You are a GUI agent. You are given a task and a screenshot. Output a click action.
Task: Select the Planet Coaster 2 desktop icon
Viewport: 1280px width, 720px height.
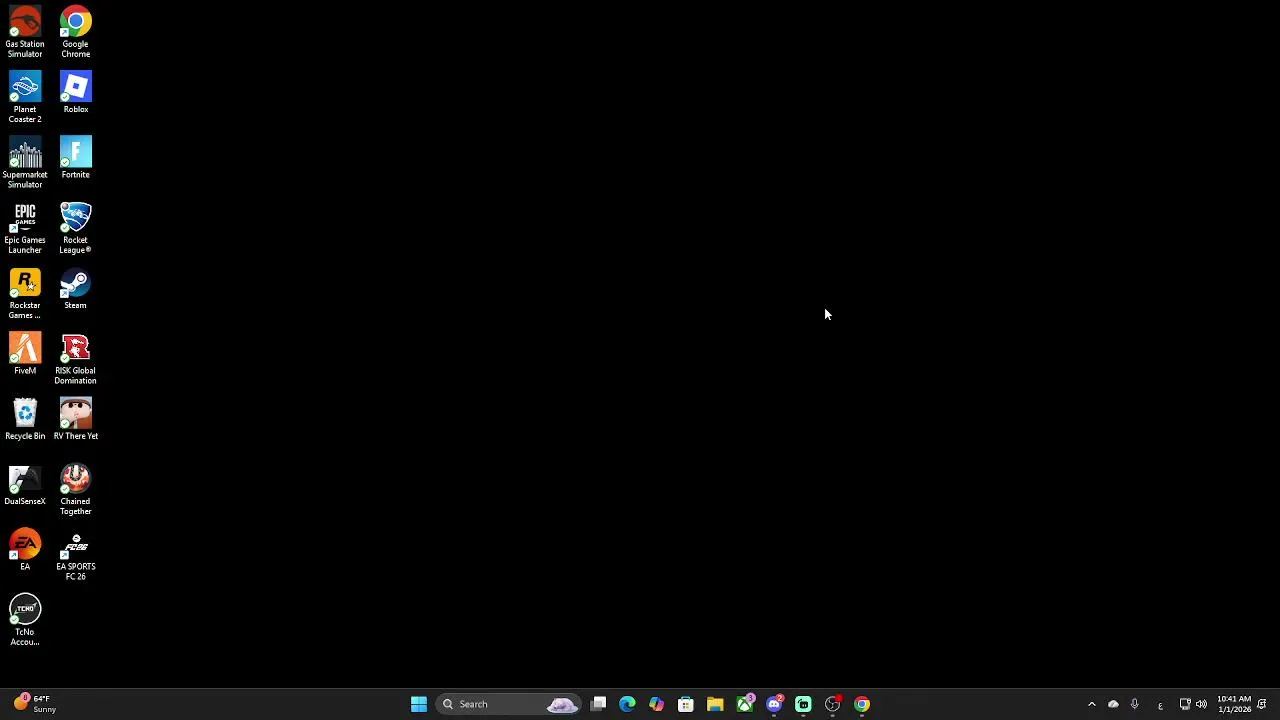(25, 97)
